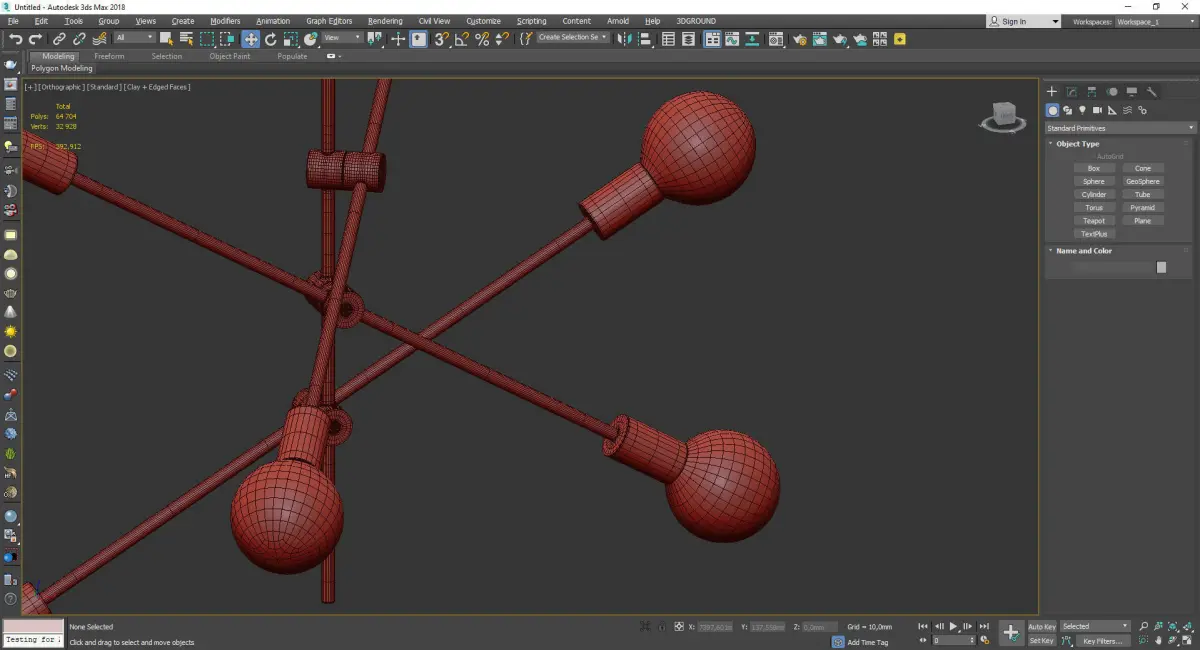Open the reference coordinate View dropdown
Viewport: 1200px width, 650px height.
pos(342,38)
